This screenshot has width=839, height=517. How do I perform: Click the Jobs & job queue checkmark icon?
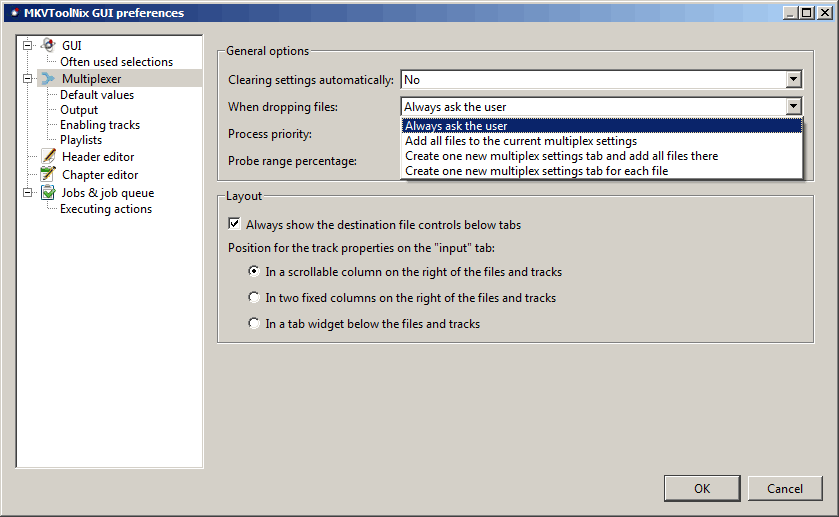48,192
